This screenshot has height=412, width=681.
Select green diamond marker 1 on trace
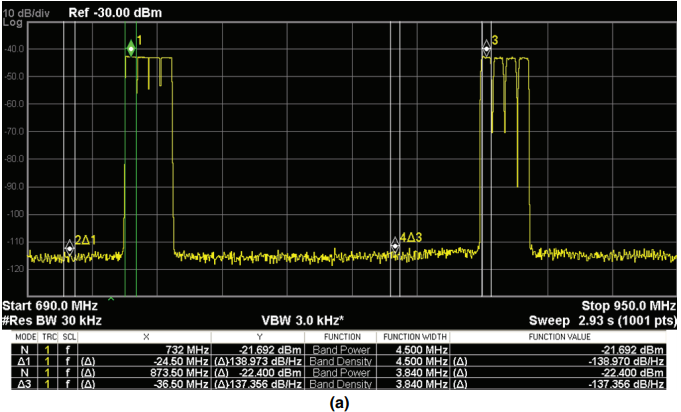click(131, 49)
